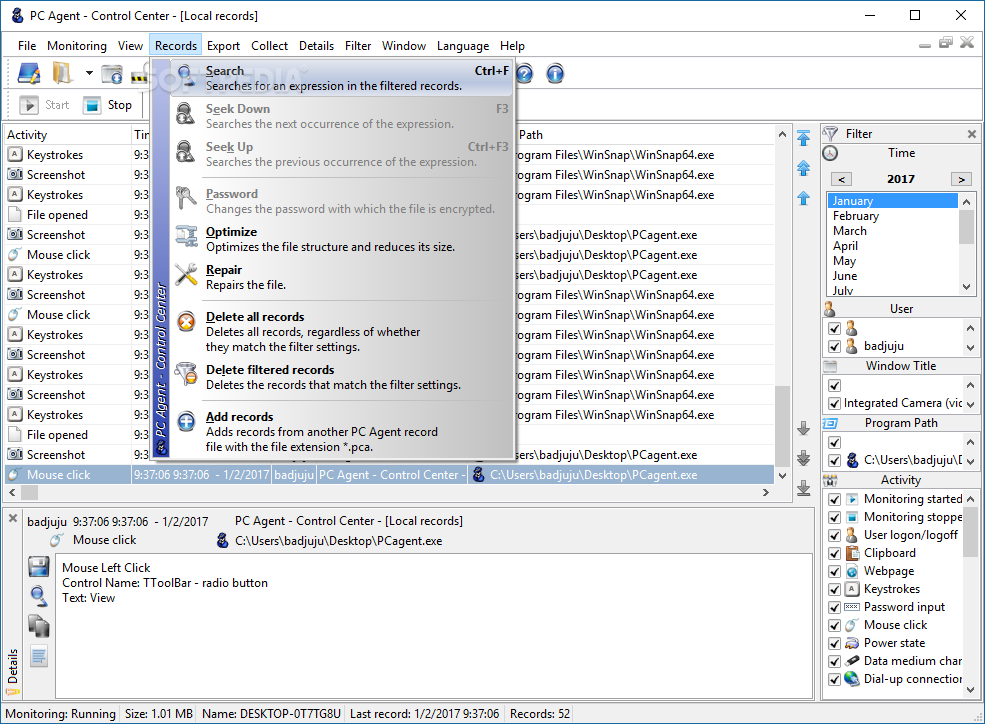Click the Window Title list scroll down arrow
Viewport: 985px width, 724px height.
click(971, 404)
